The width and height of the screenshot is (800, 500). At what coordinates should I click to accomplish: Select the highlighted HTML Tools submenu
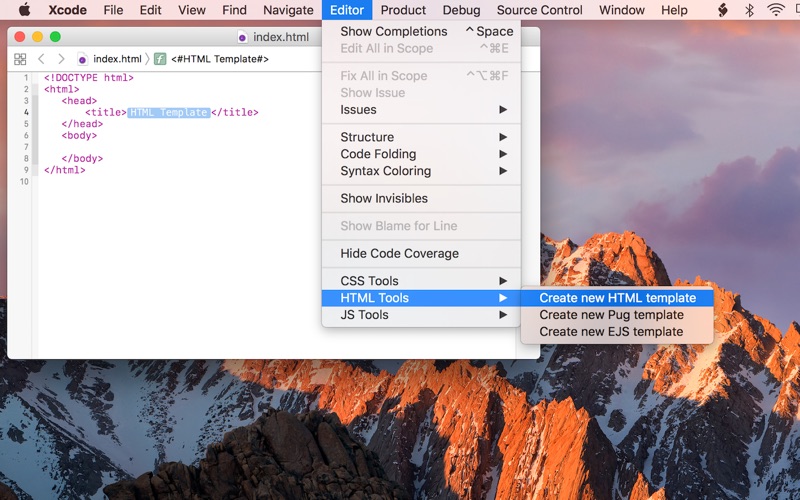pos(421,298)
